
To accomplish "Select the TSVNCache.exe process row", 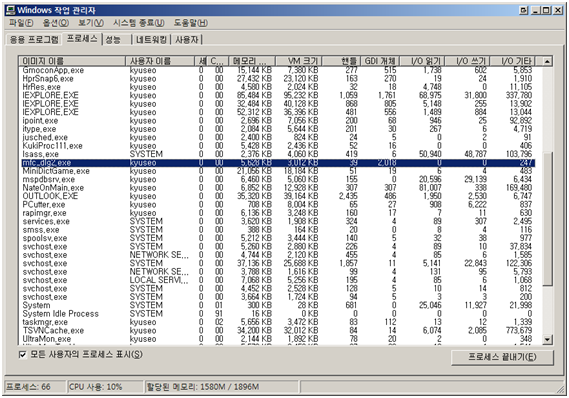I will point(277,331).
